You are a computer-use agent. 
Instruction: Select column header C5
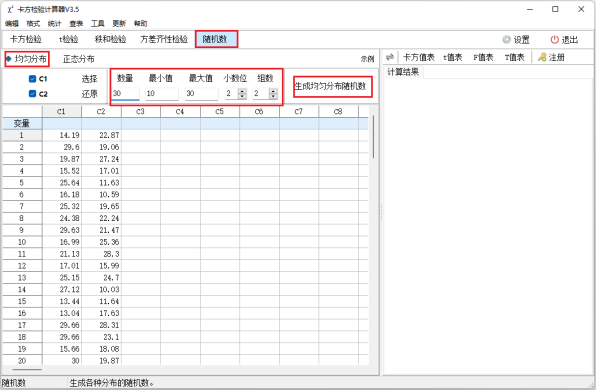click(x=220, y=111)
